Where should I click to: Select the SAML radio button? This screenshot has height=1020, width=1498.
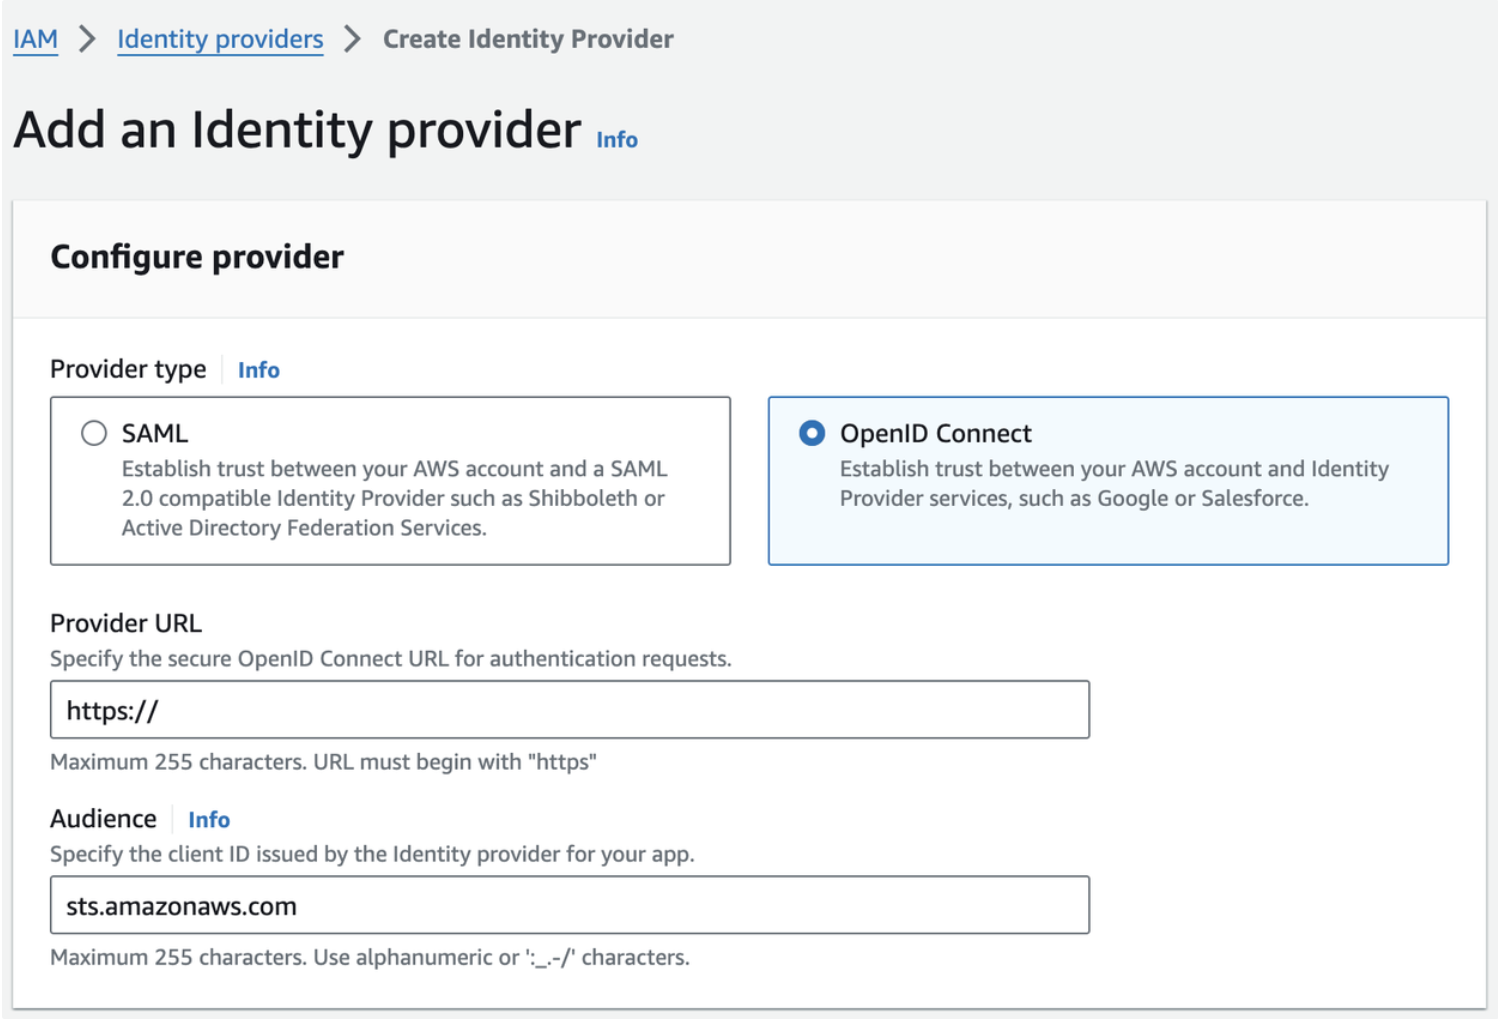pyautogui.click(x=94, y=433)
